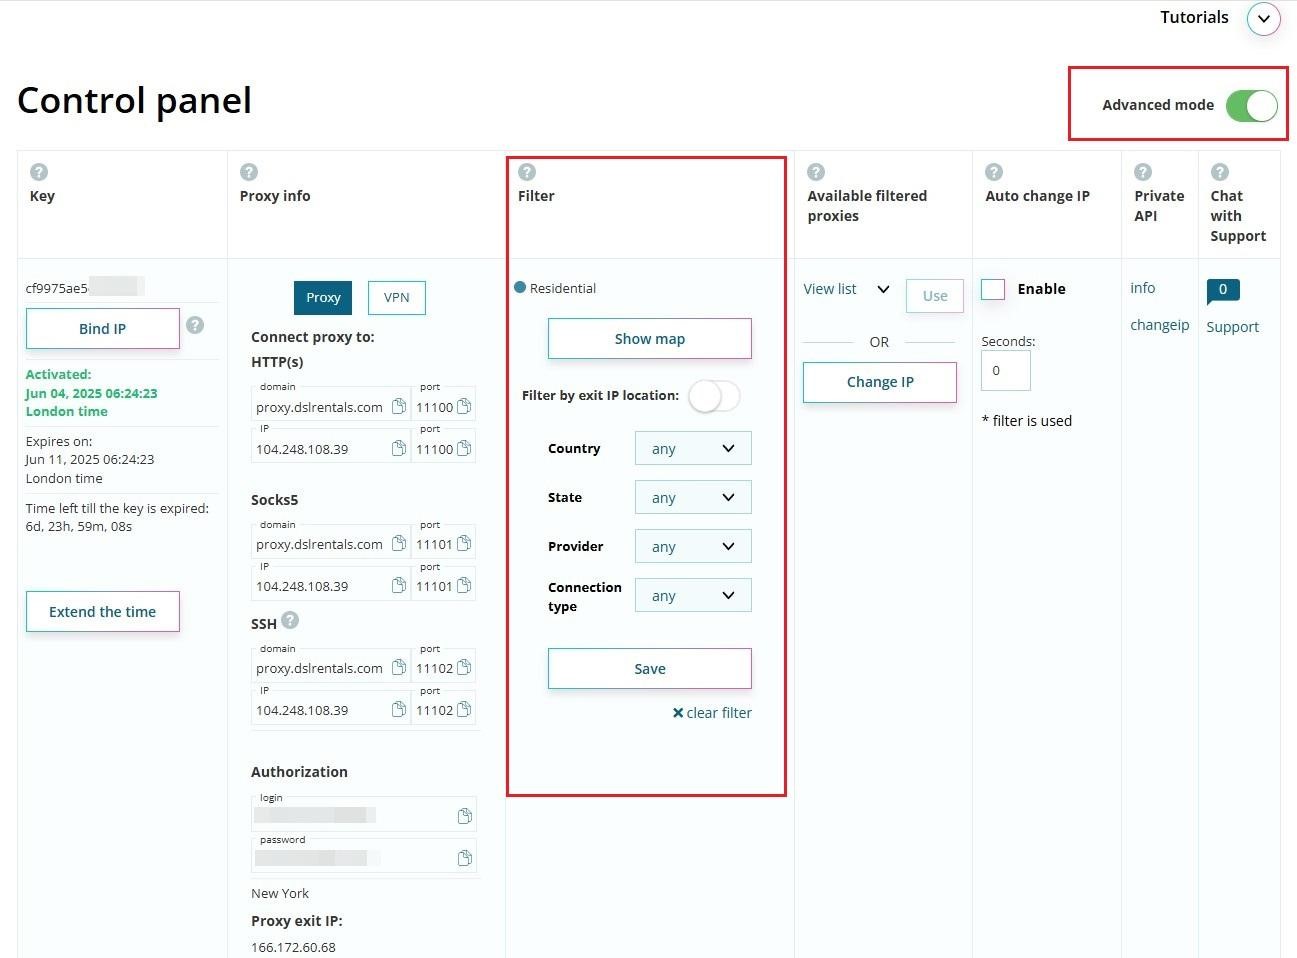Enable Filter by exit IP location
The height and width of the screenshot is (958, 1297).
tap(714, 396)
